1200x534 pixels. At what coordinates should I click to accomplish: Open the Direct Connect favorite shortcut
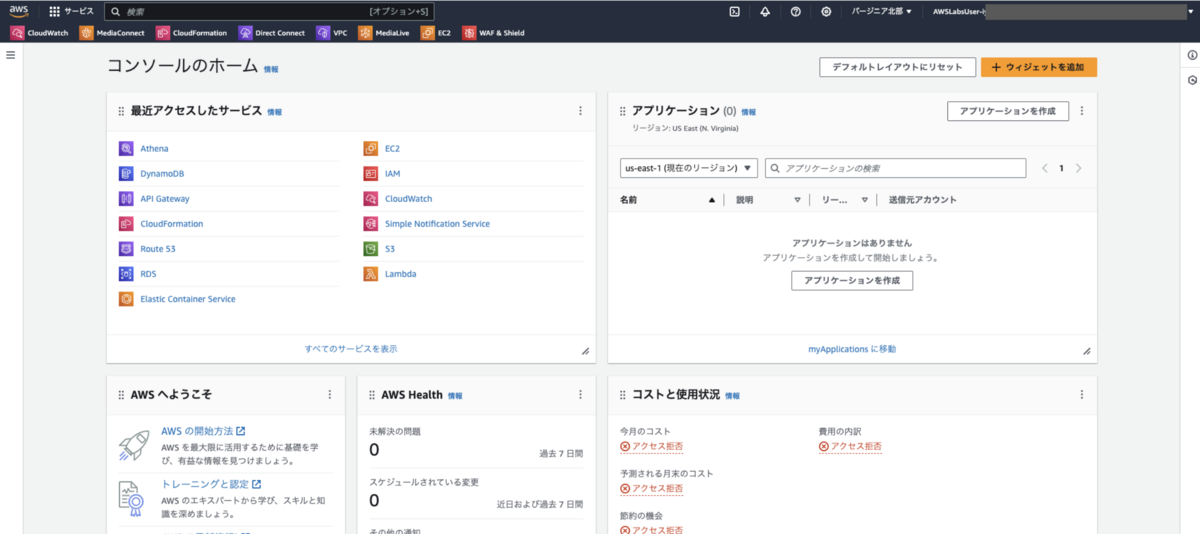pos(272,33)
